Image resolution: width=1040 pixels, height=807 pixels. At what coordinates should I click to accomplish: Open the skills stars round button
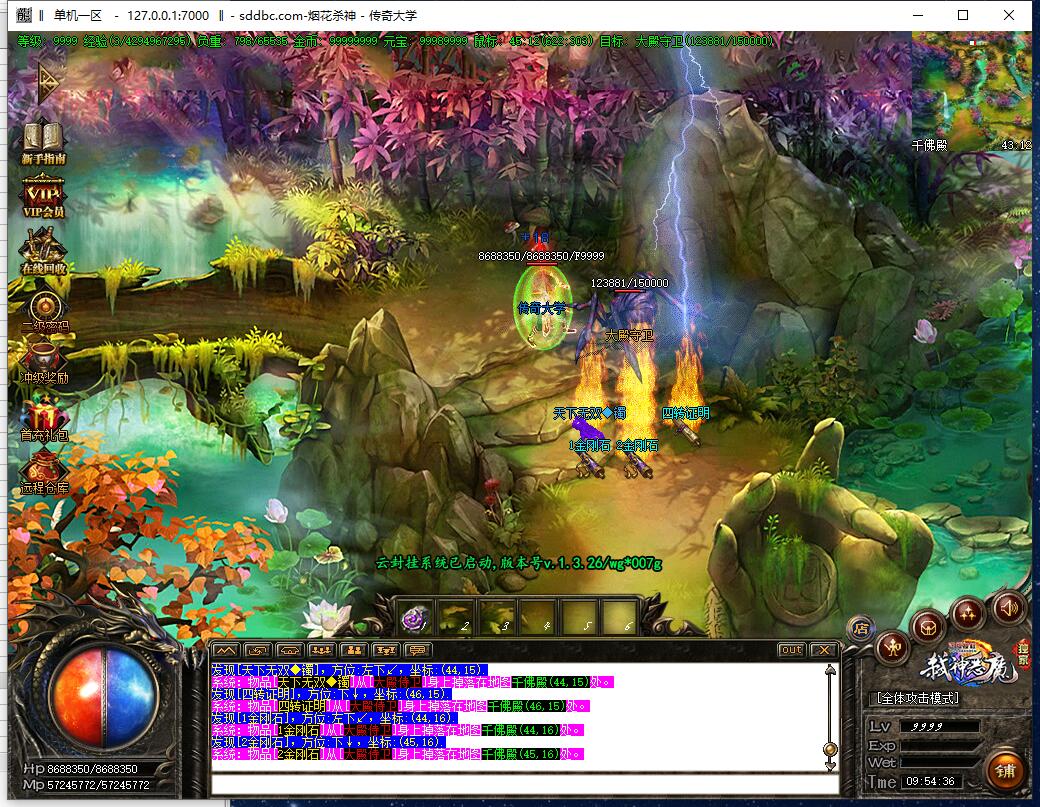[x=967, y=613]
